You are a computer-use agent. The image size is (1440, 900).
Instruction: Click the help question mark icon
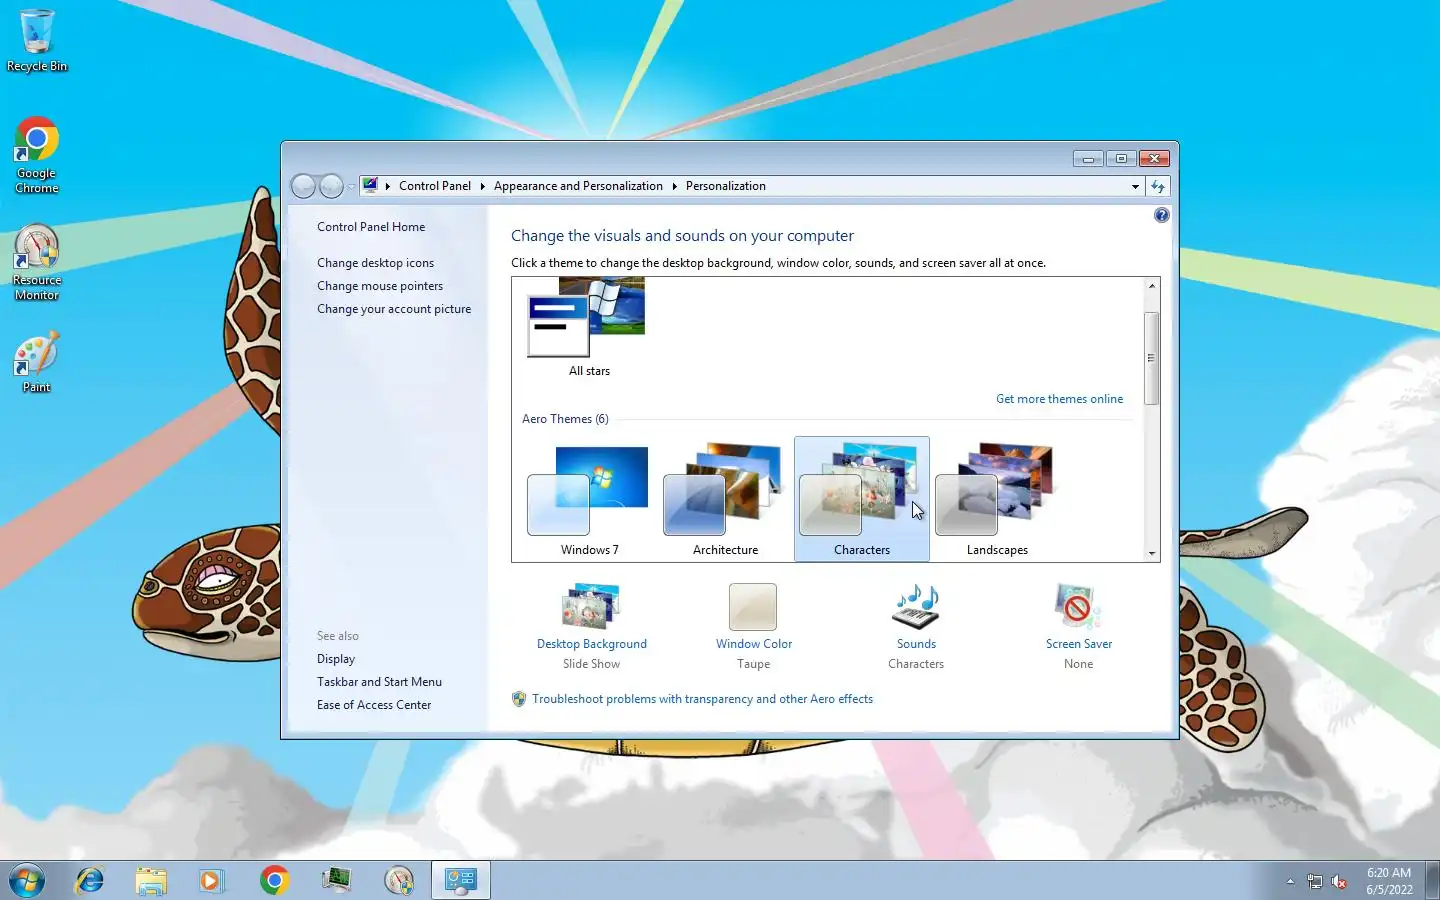[1161, 215]
